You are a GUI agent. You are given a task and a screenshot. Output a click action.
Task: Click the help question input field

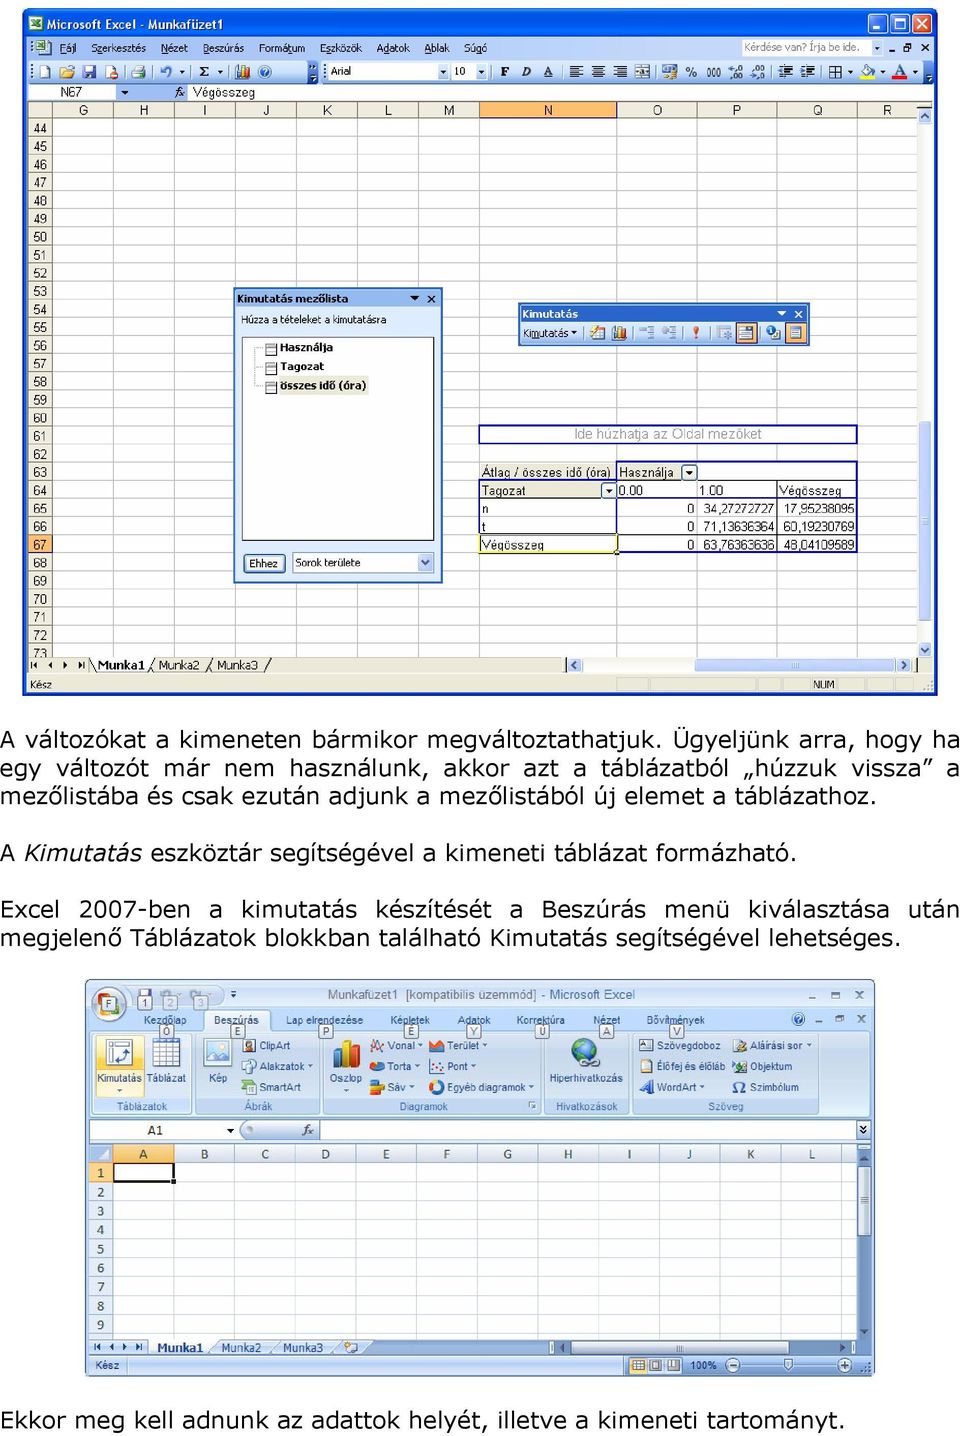pyautogui.click(x=805, y=47)
